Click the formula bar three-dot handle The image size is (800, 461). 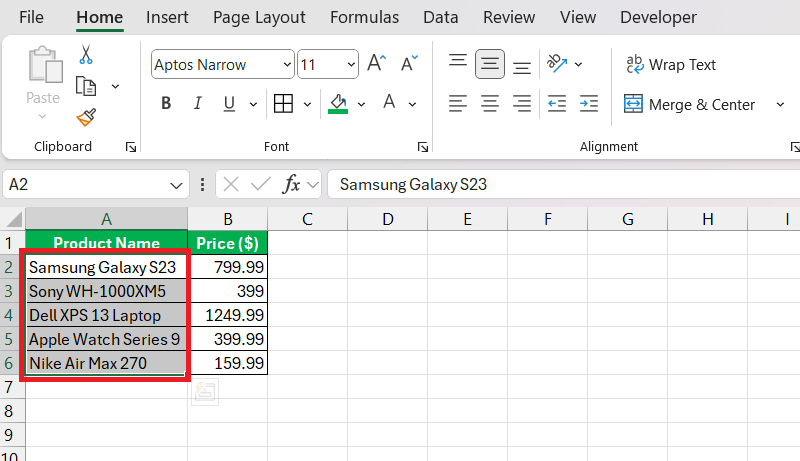tap(203, 184)
